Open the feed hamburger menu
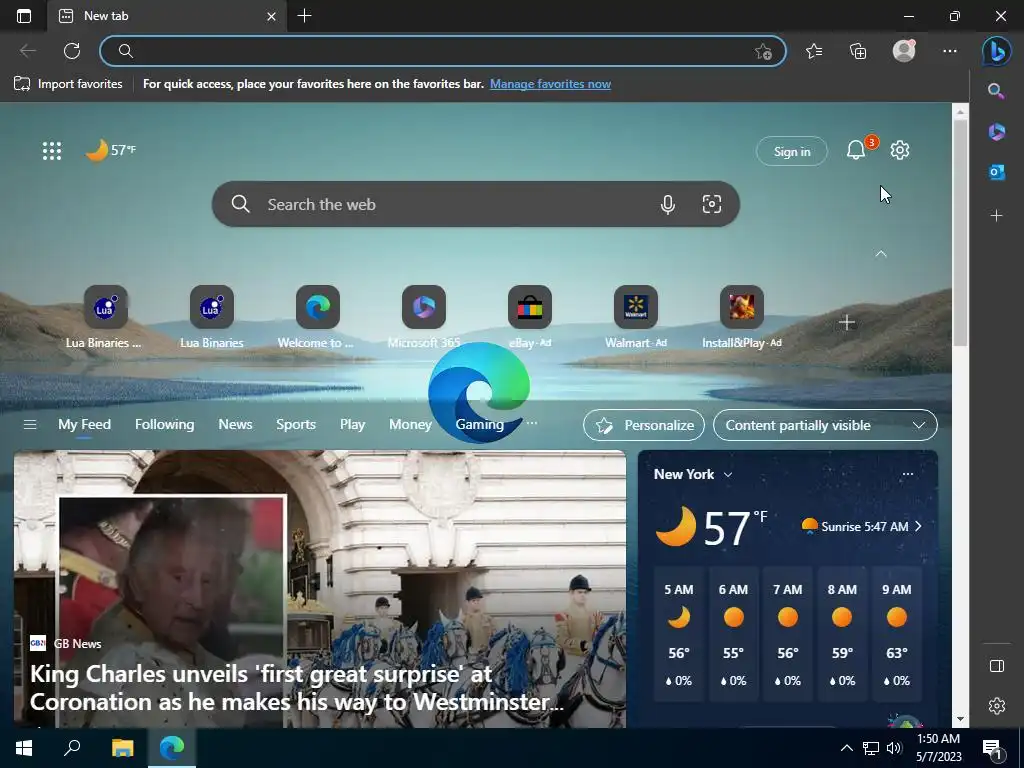 [x=29, y=424]
